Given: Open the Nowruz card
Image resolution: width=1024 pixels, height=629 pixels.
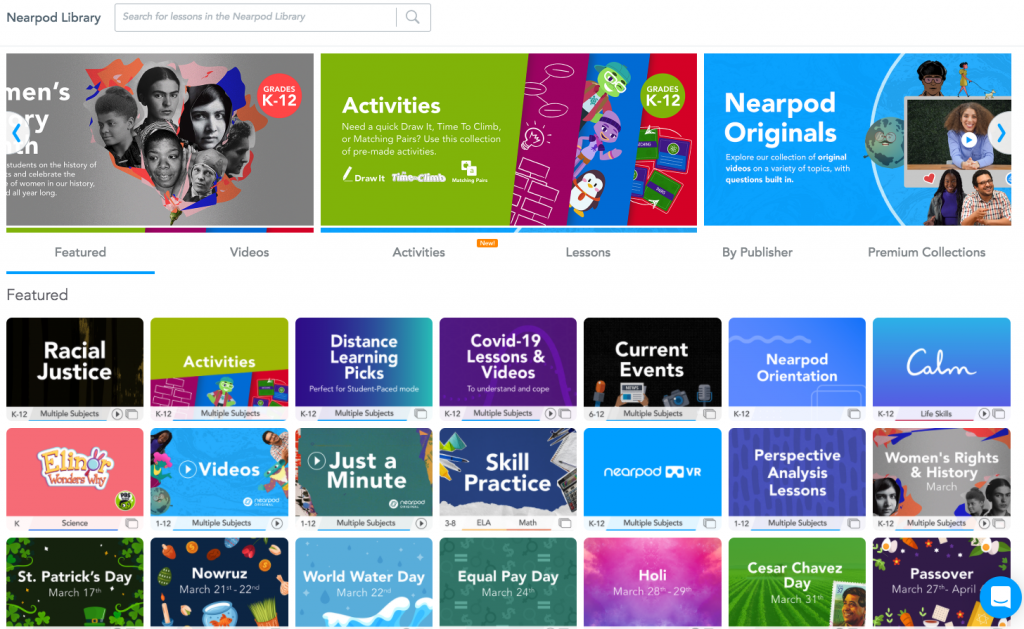Looking at the screenshot, I should (219, 583).
